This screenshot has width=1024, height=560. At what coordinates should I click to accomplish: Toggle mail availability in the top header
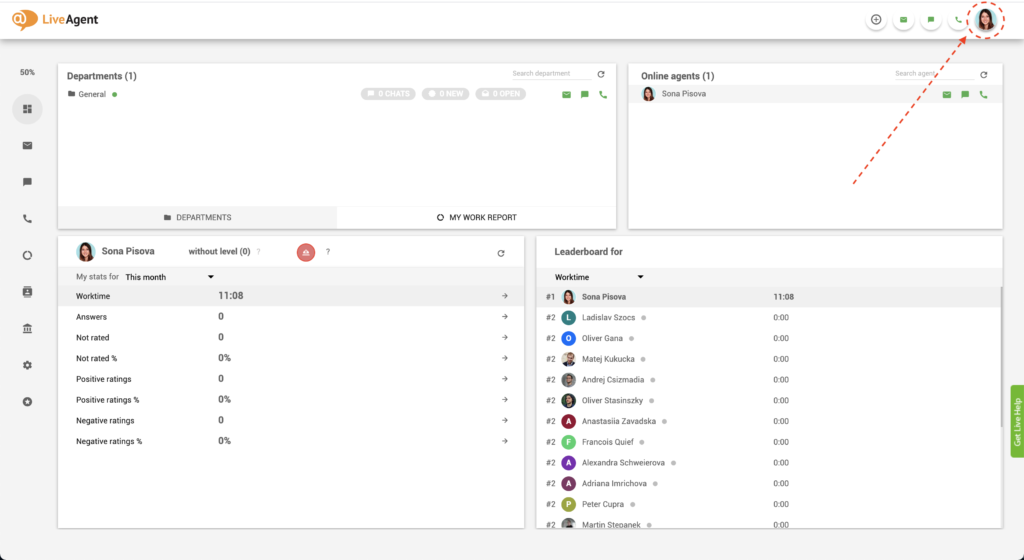tap(903, 19)
